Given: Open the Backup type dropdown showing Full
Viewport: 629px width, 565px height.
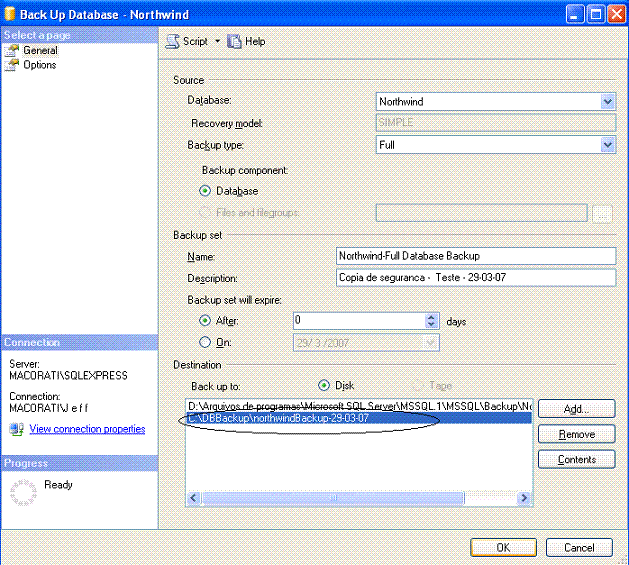Looking at the screenshot, I should coord(607,144).
